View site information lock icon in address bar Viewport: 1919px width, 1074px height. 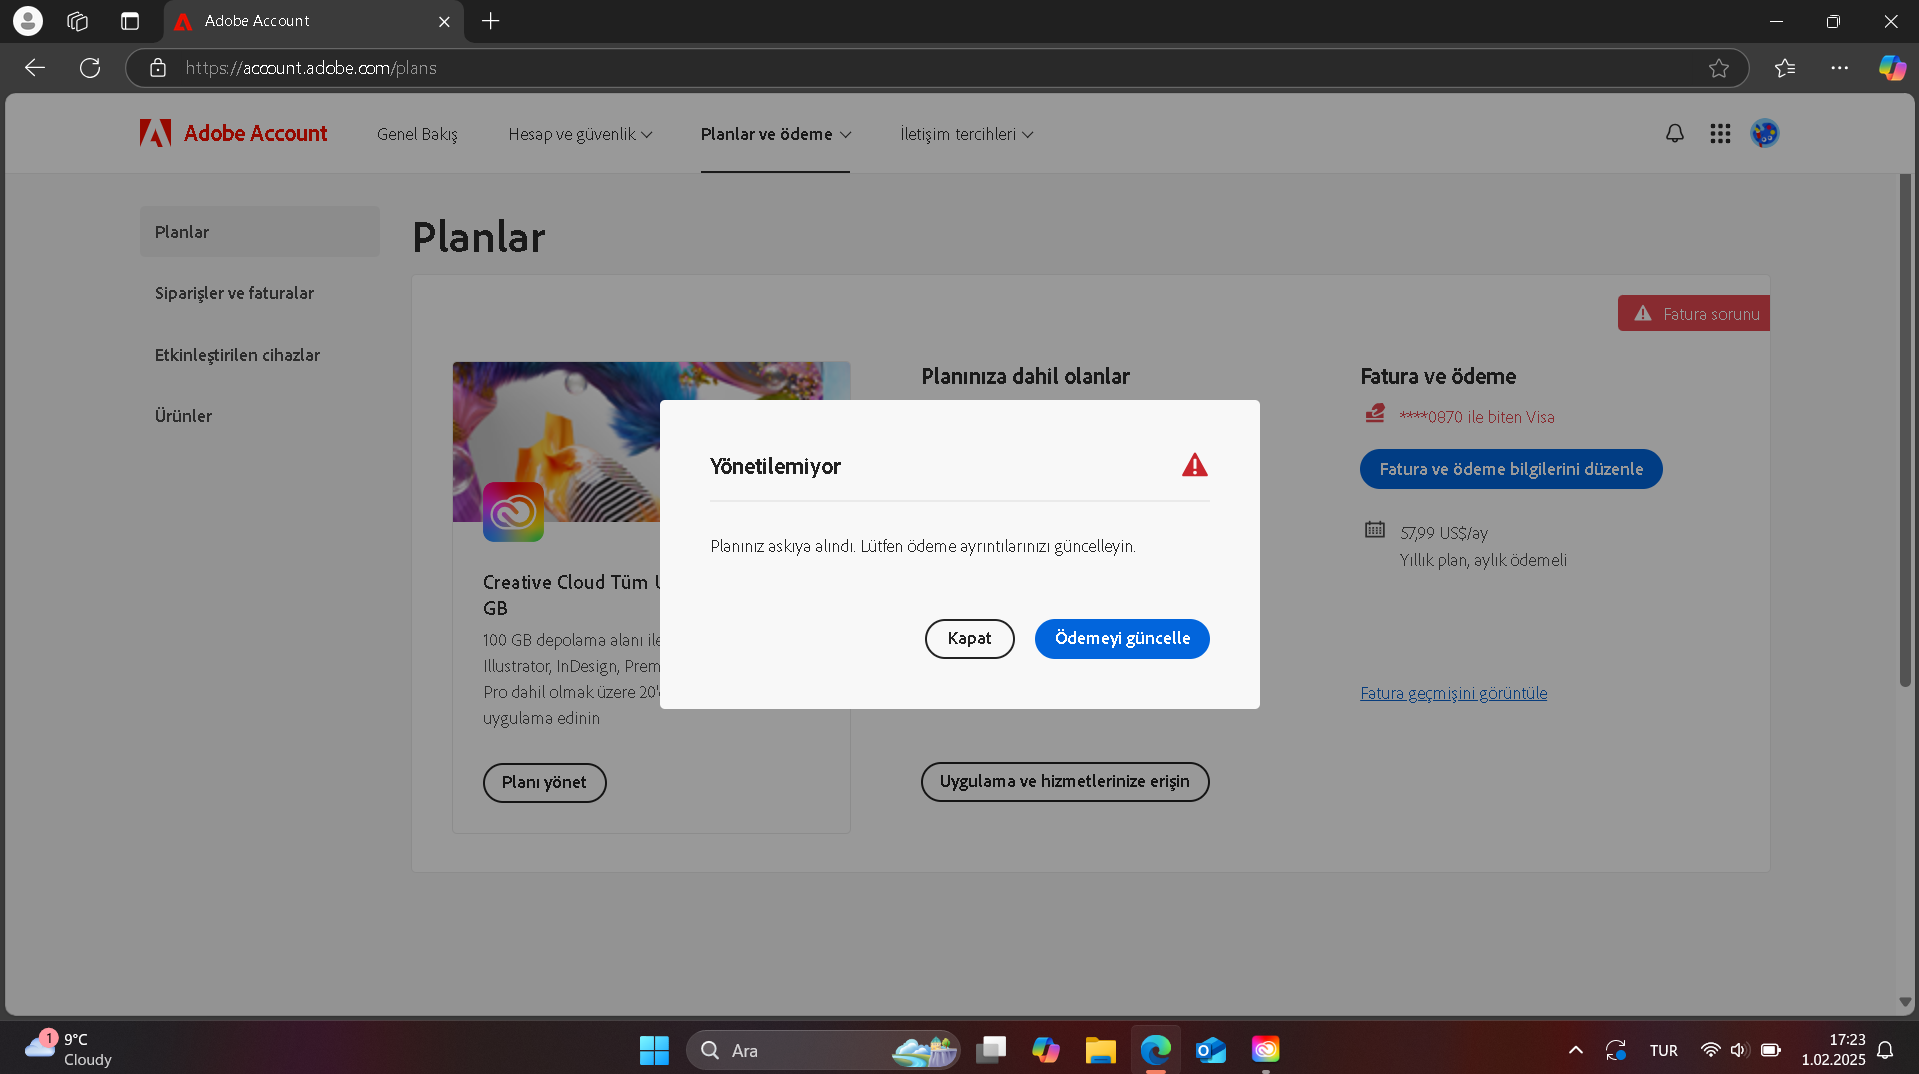(158, 68)
